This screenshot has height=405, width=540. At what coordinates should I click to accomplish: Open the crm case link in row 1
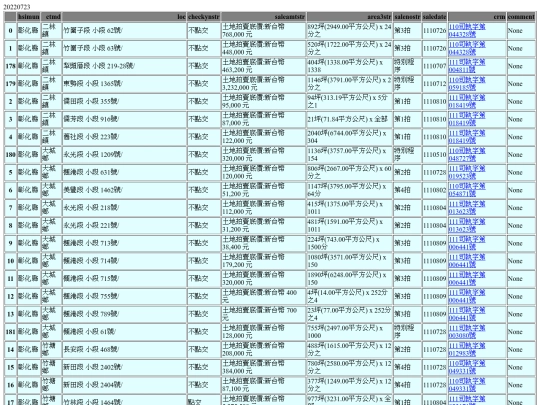pos(467,48)
